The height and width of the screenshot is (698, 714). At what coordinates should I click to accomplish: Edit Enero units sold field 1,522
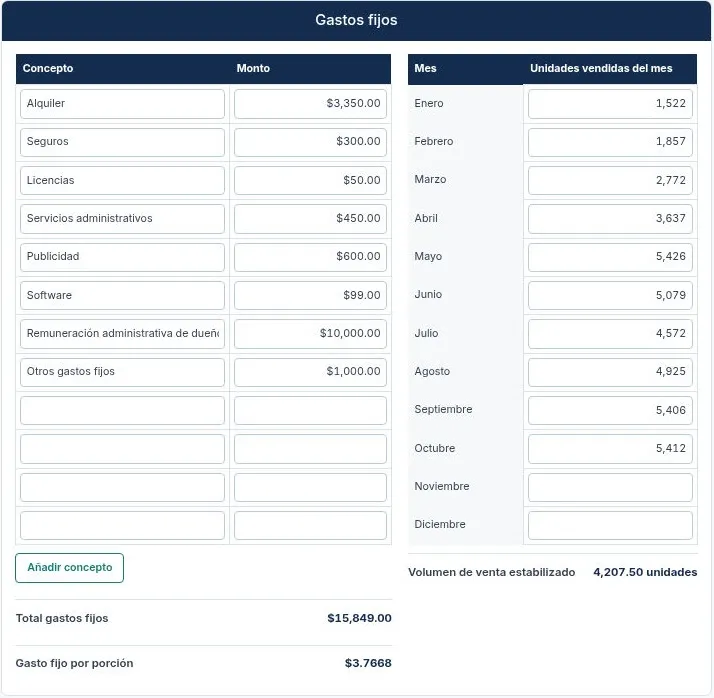click(x=610, y=103)
